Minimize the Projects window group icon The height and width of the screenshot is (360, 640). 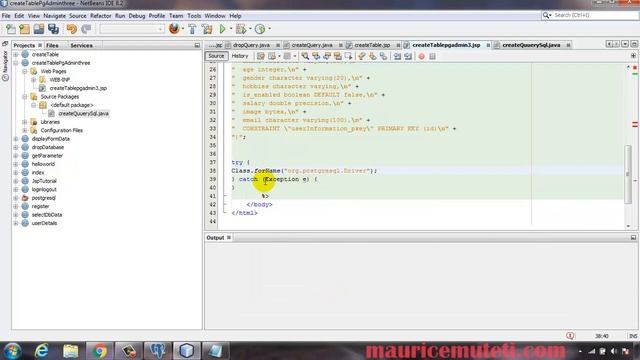[197, 45]
